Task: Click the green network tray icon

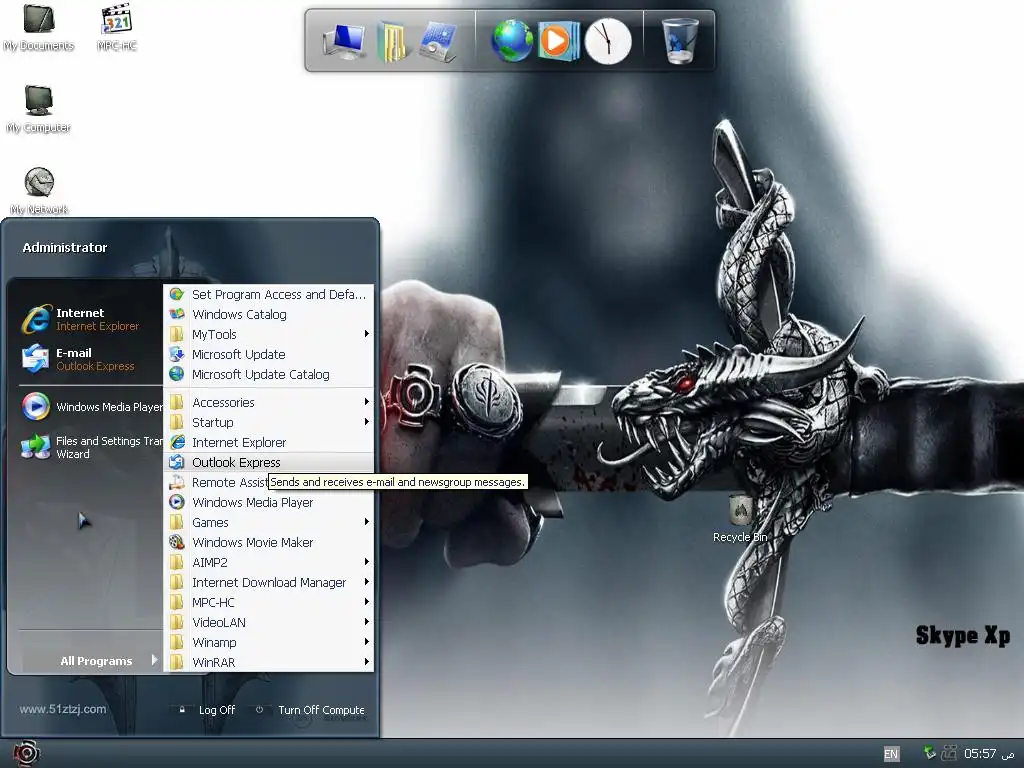Action: tap(930, 753)
